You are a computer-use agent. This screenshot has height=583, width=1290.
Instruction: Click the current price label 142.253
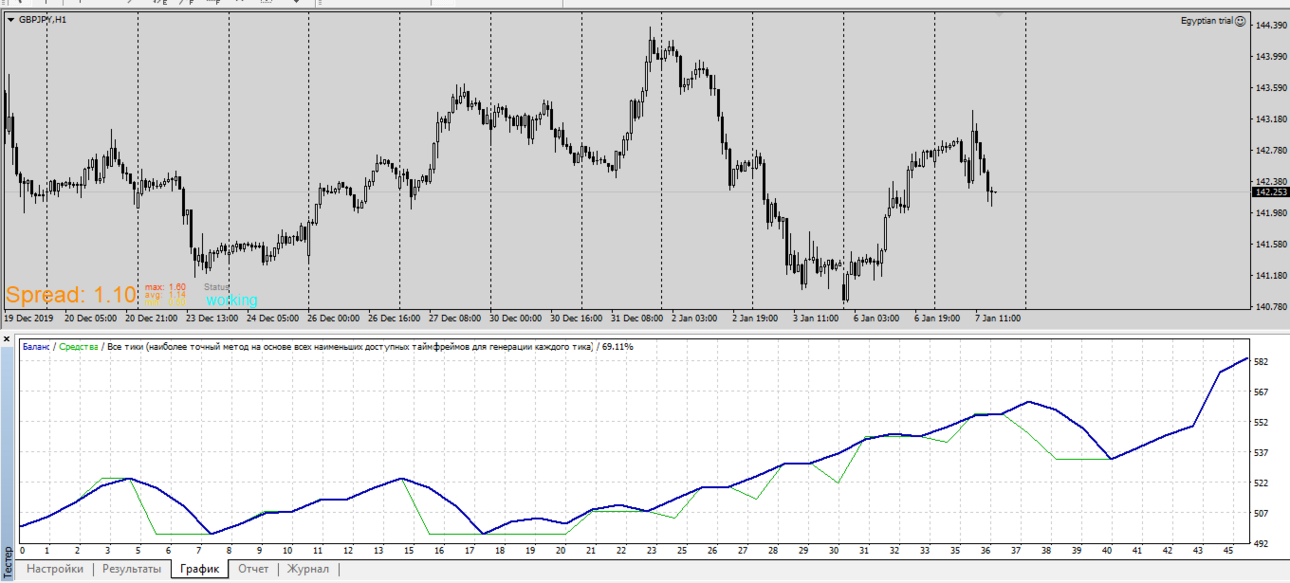coord(1270,192)
